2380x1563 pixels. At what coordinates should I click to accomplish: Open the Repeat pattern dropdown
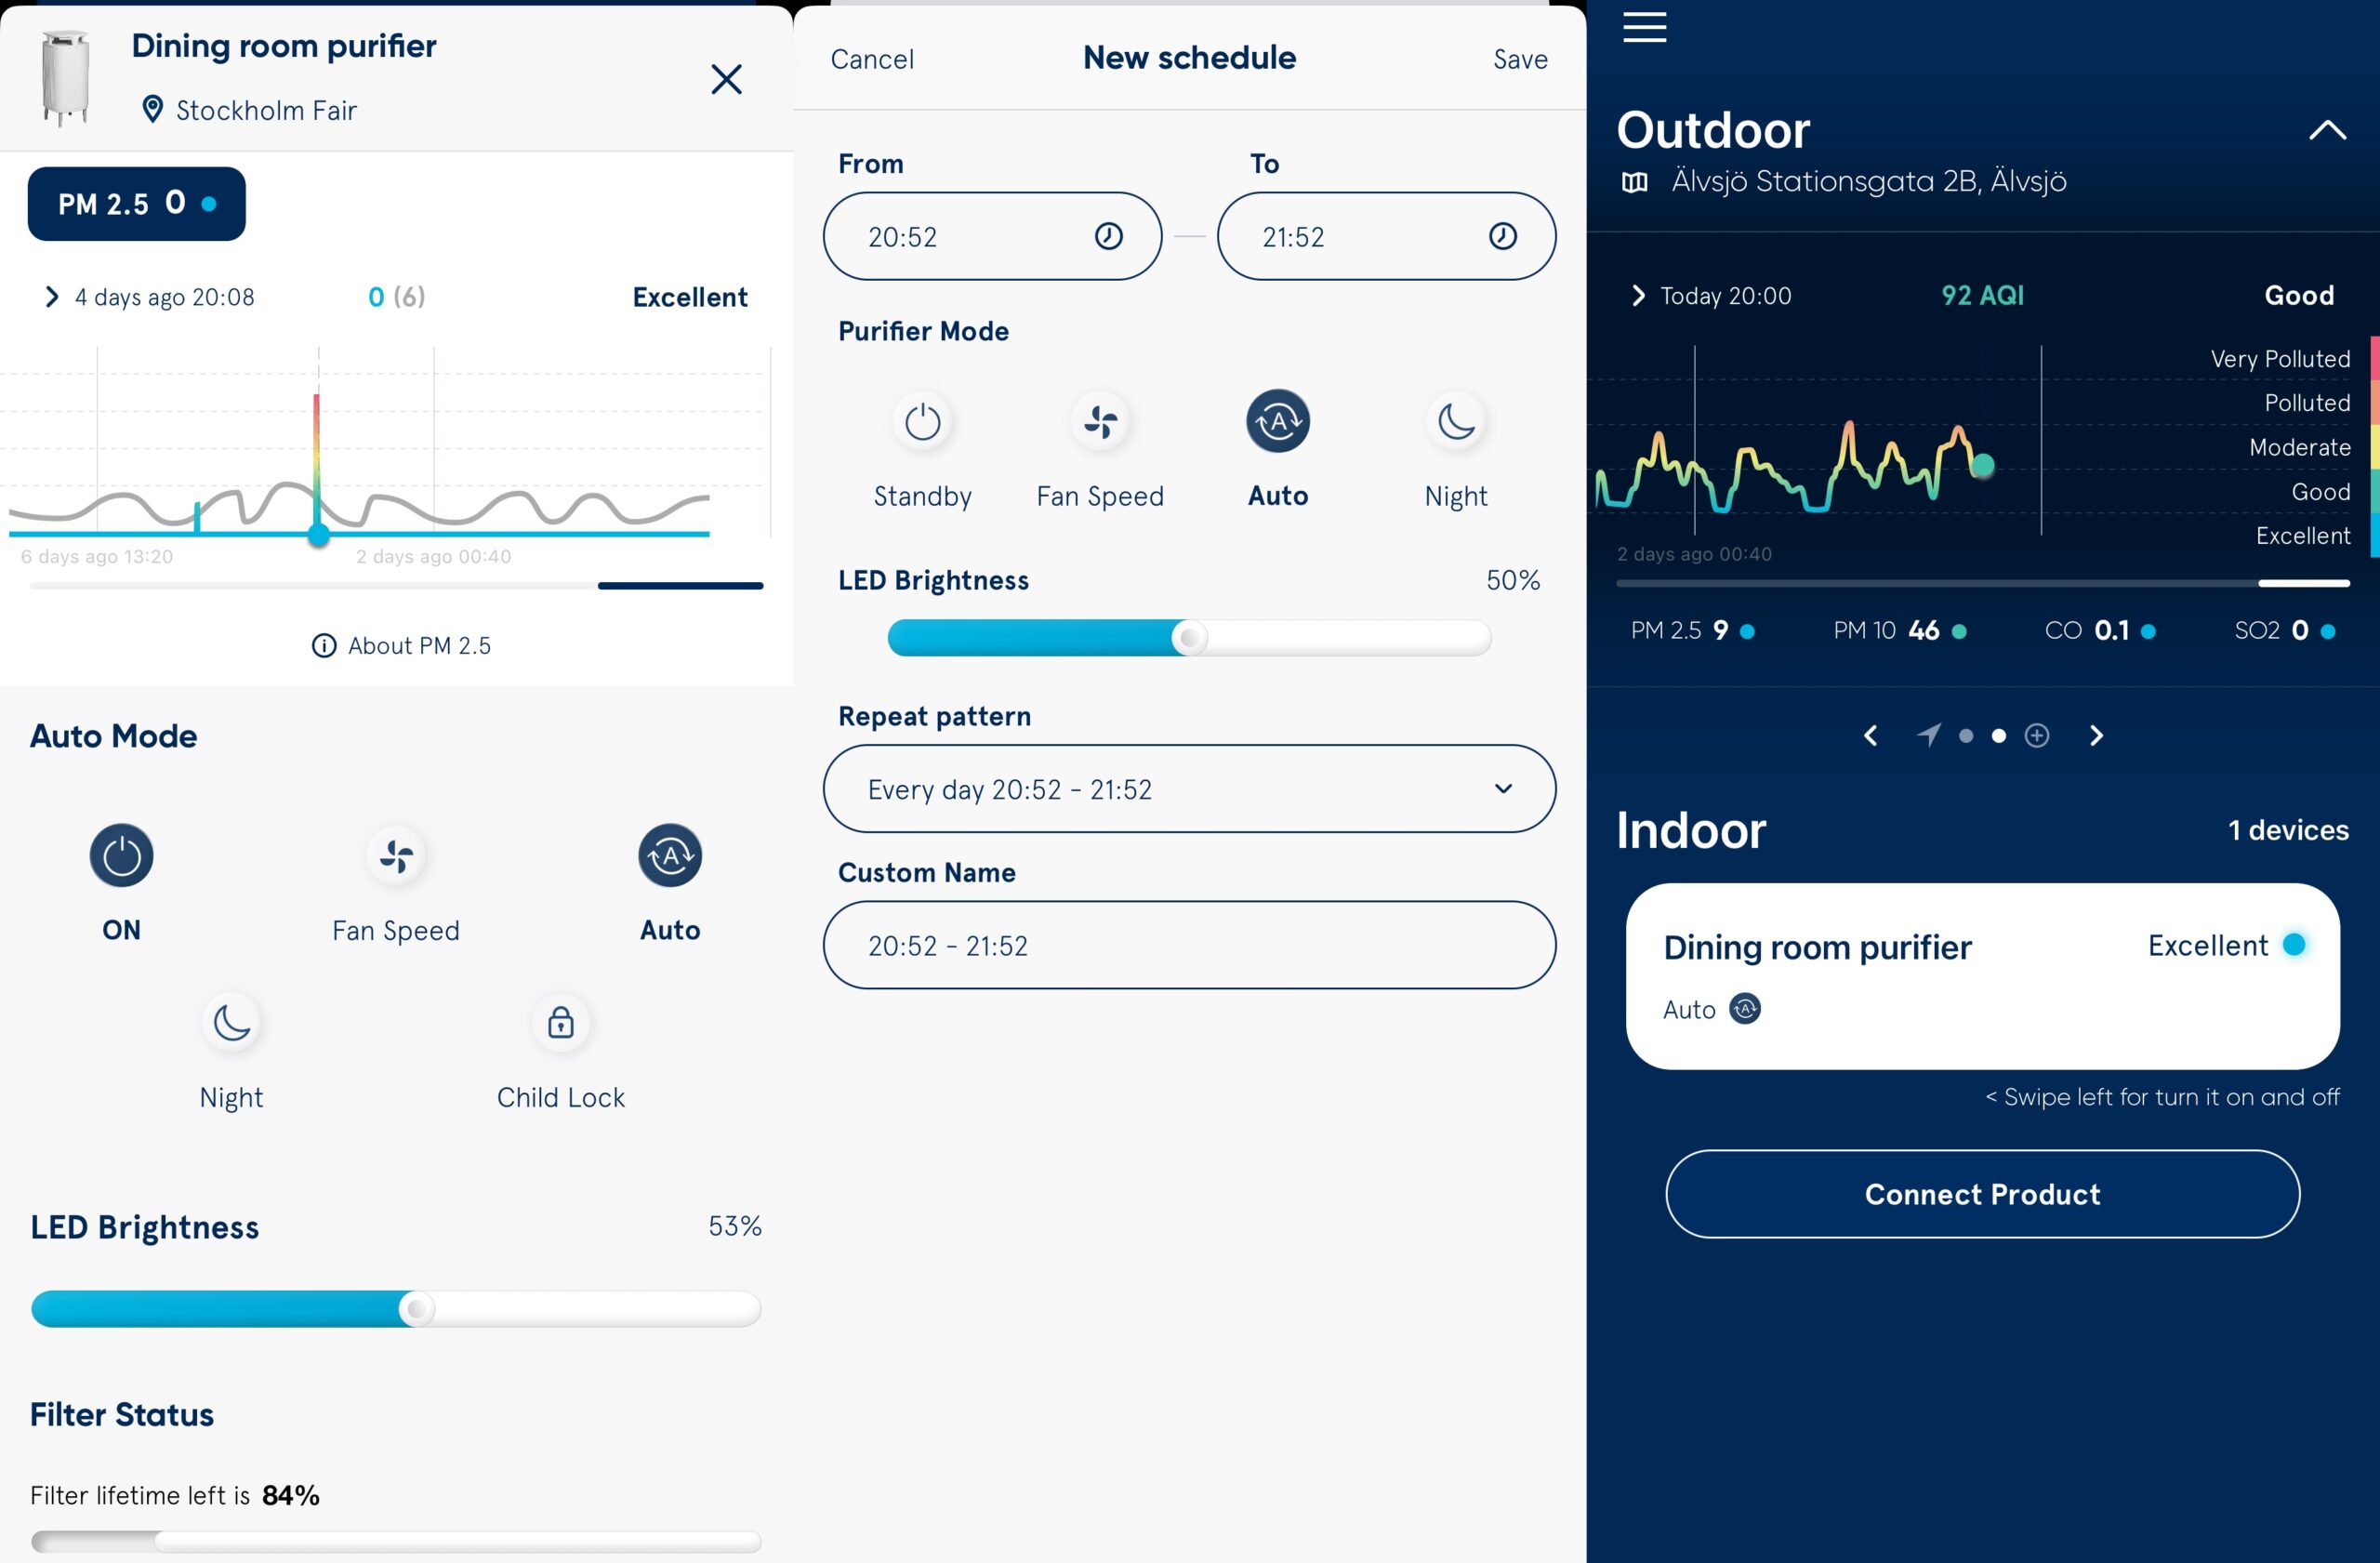coord(1189,789)
